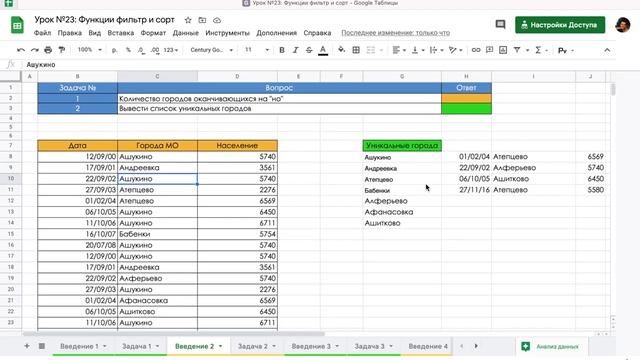640x360 pixels.
Task: Select the Уникальные города header cell
Action: click(402, 145)
